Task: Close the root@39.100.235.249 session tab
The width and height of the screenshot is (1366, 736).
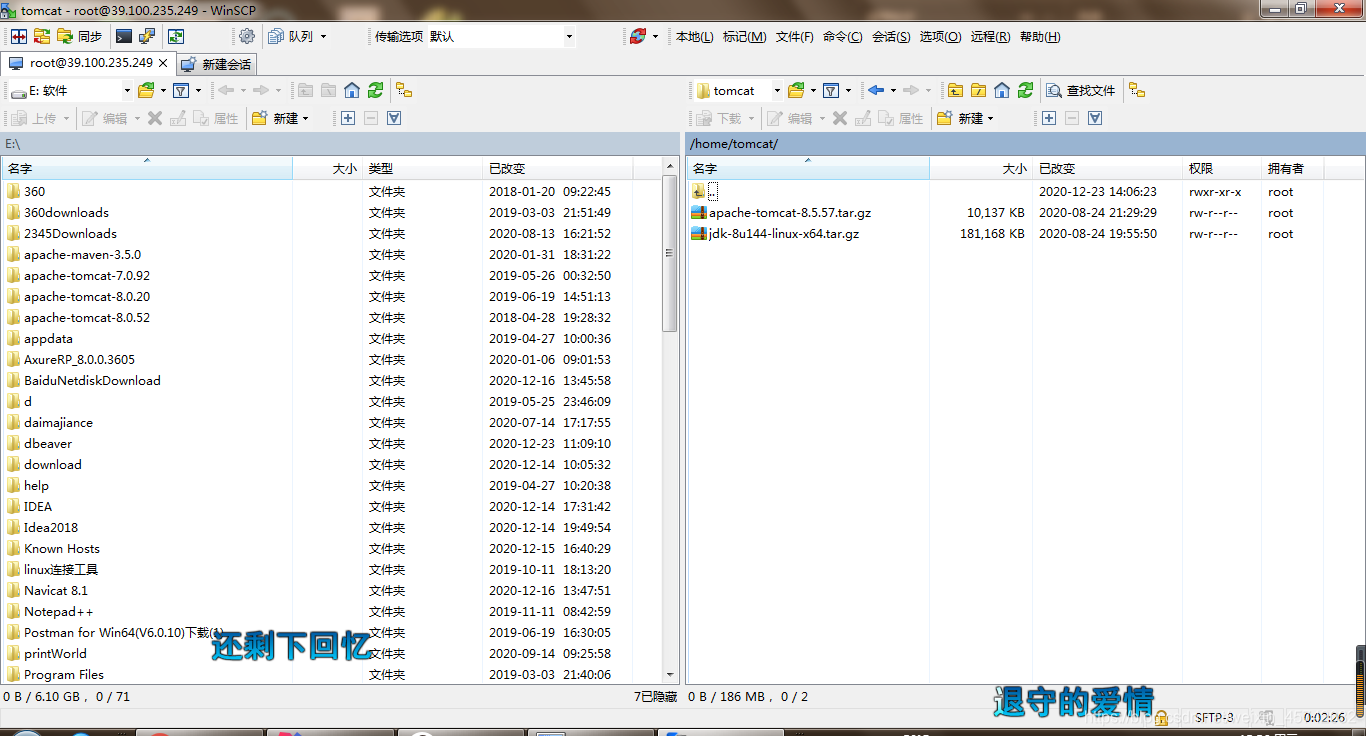Action: point(163,63)
